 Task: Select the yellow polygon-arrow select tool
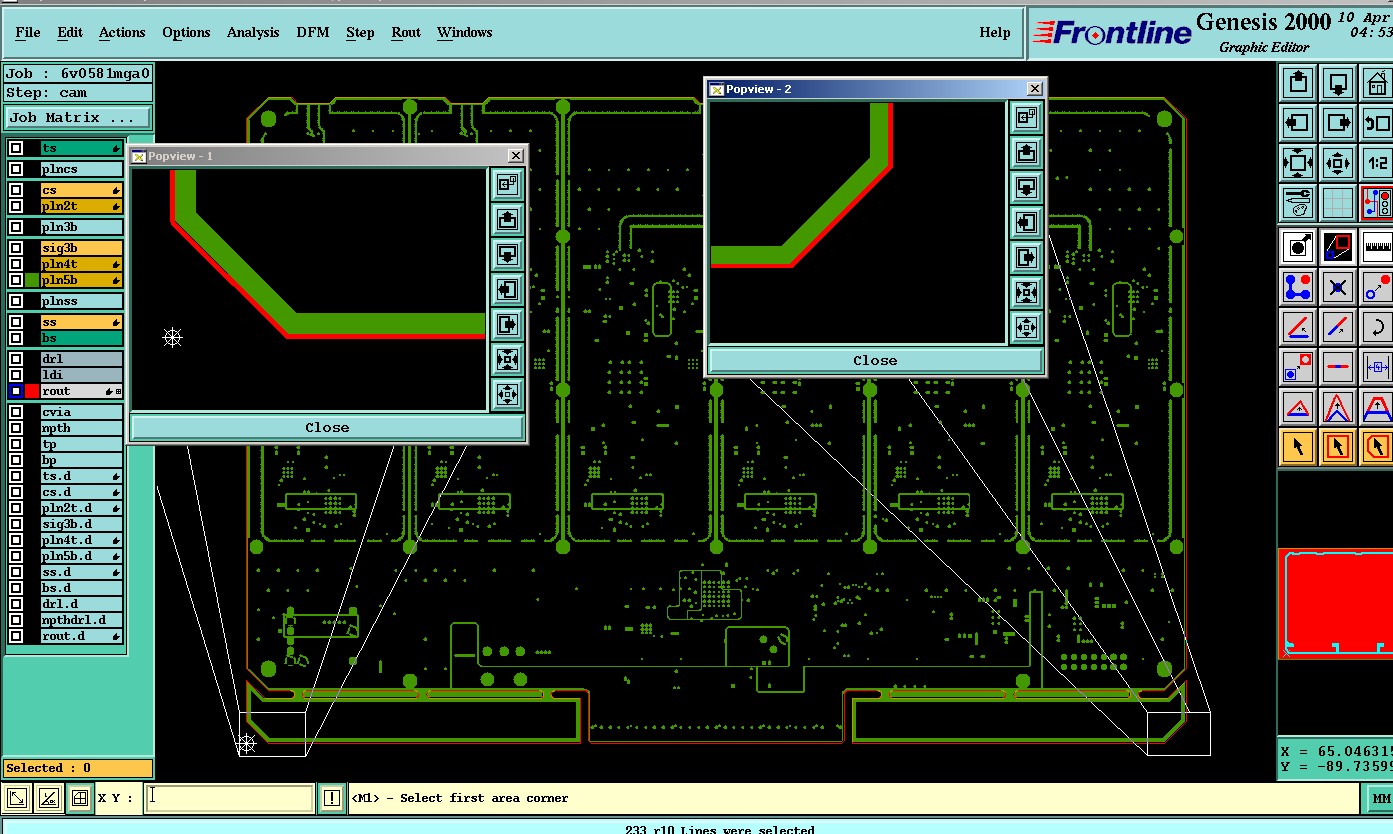pyautogui.click(x=1377, y=447)
